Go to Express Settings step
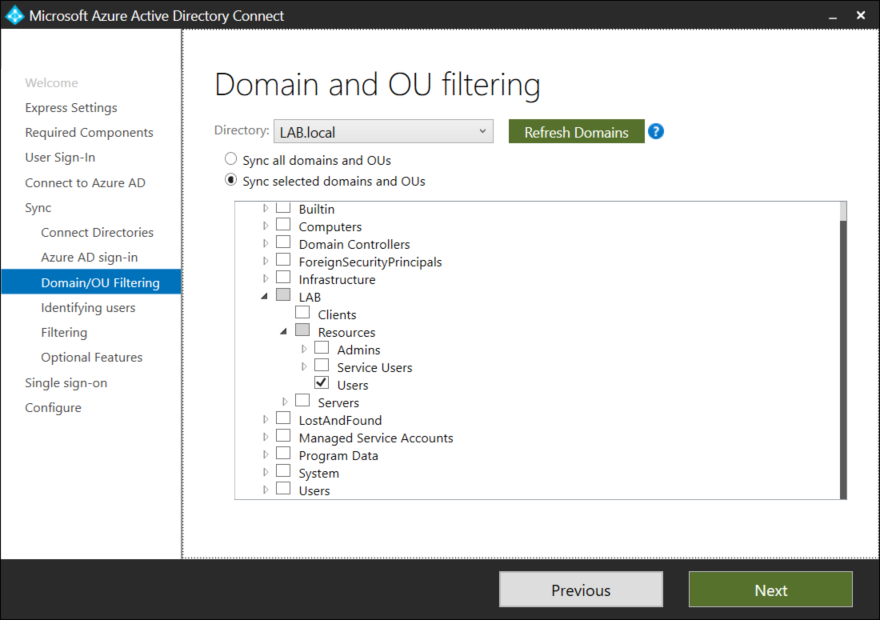The image size is (880, 620). click(71, 108)
